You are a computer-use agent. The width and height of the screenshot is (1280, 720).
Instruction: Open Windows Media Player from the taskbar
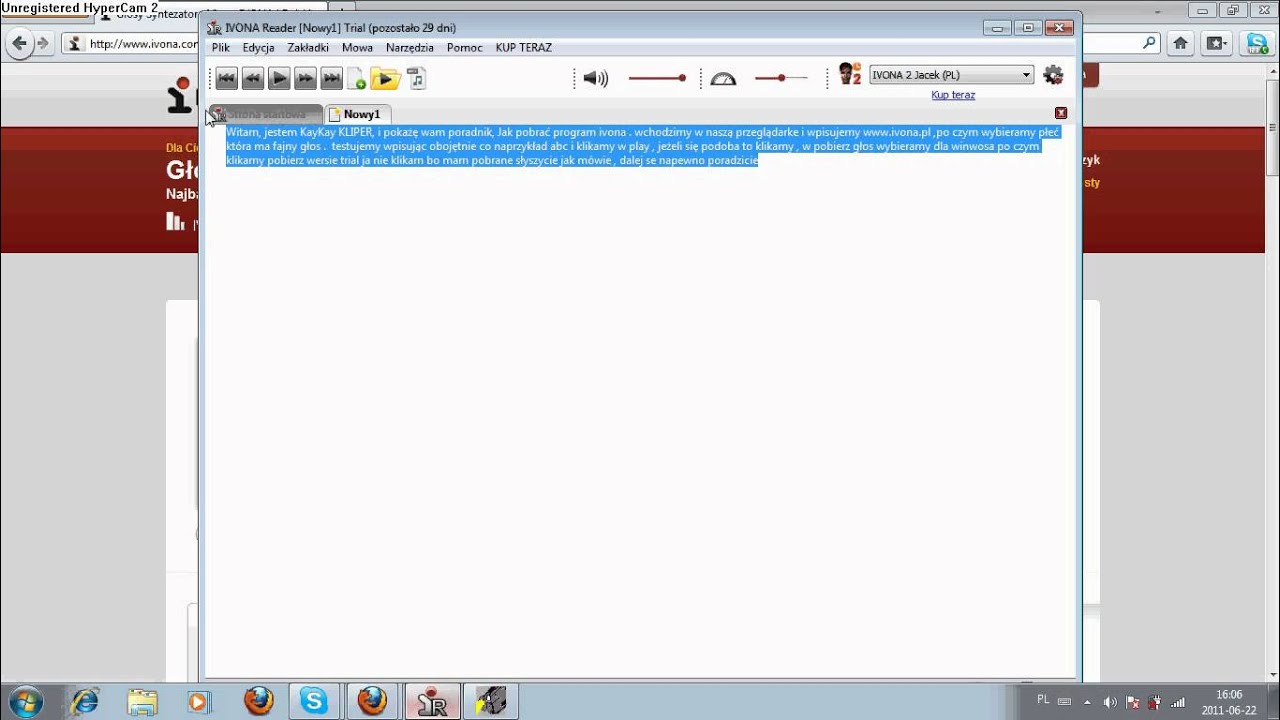198,701
